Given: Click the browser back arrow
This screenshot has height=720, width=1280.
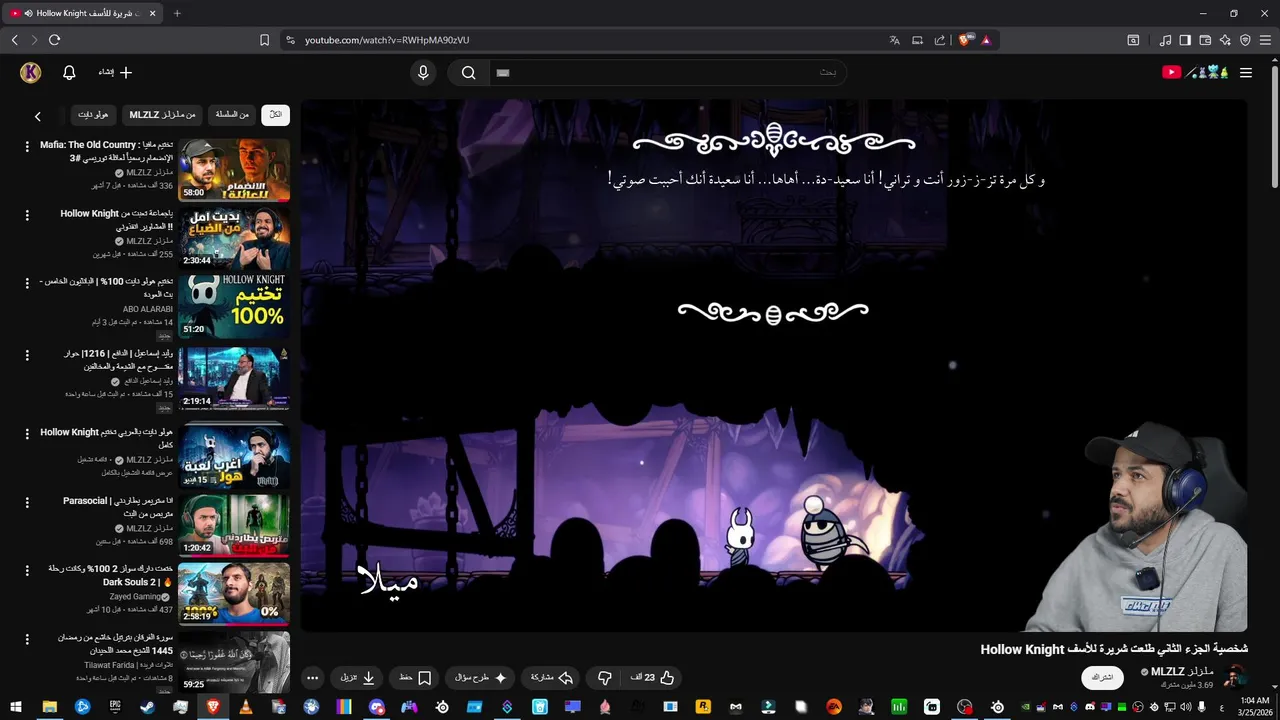Looking at the screenshot, I should pyautogui.click(x=14, y=40).
